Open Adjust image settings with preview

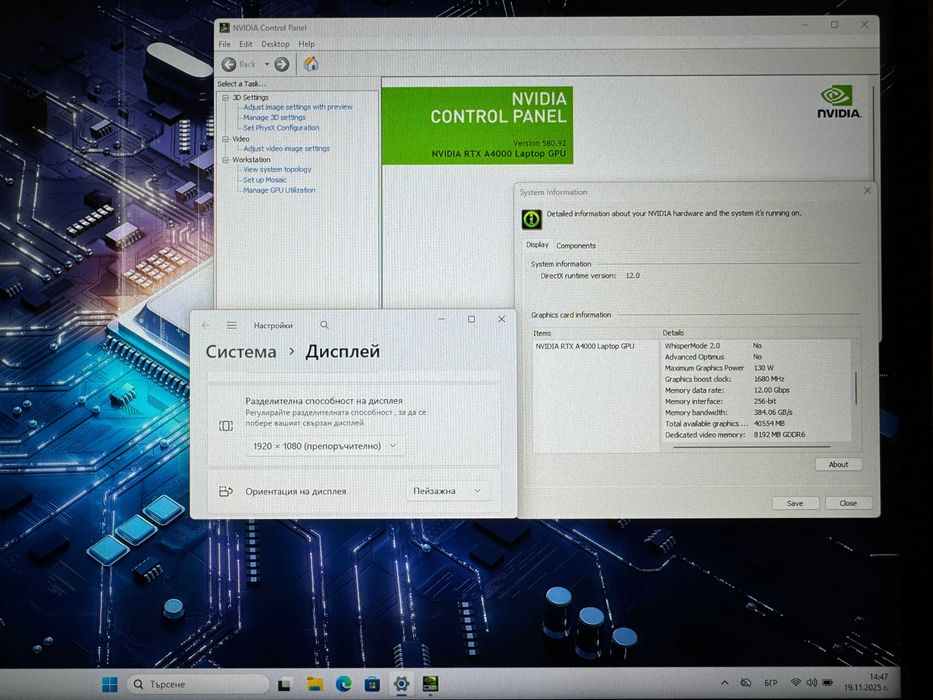(298, 107)
